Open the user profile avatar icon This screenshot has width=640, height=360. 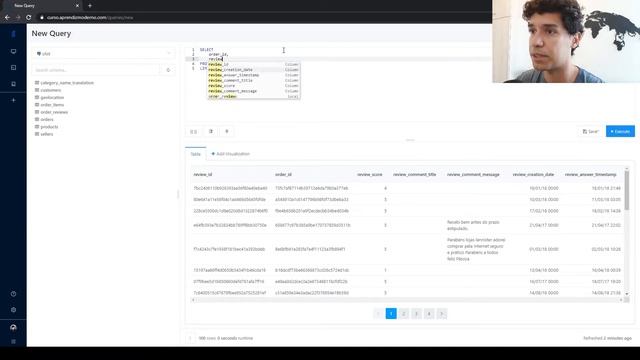13,327
